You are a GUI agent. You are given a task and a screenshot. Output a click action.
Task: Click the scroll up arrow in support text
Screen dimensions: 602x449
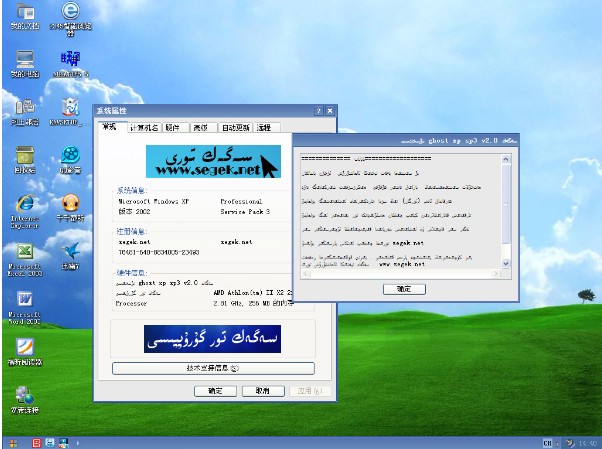[506, 159]
